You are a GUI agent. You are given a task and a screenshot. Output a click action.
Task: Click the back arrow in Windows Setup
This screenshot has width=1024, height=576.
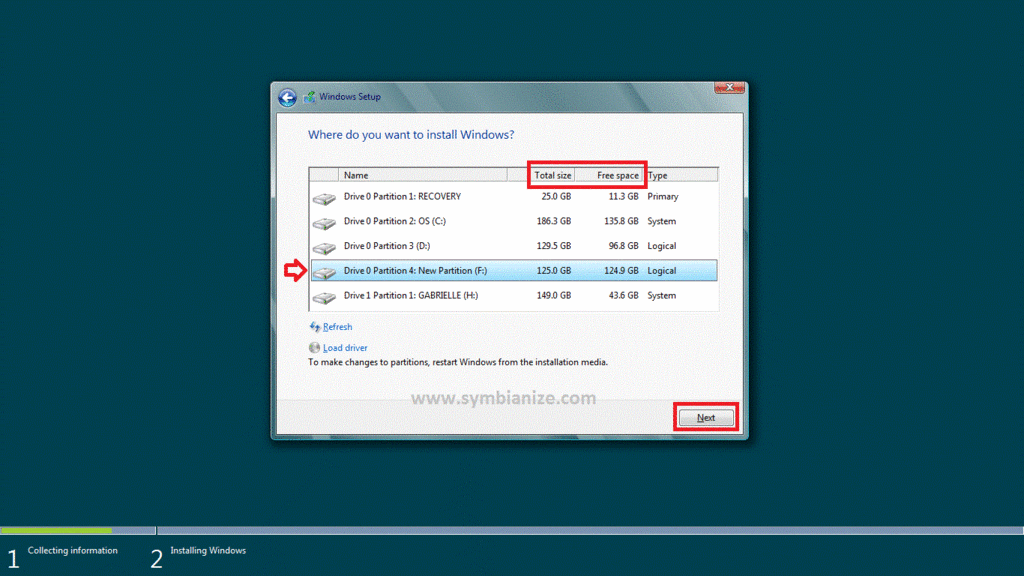point(287,97)
